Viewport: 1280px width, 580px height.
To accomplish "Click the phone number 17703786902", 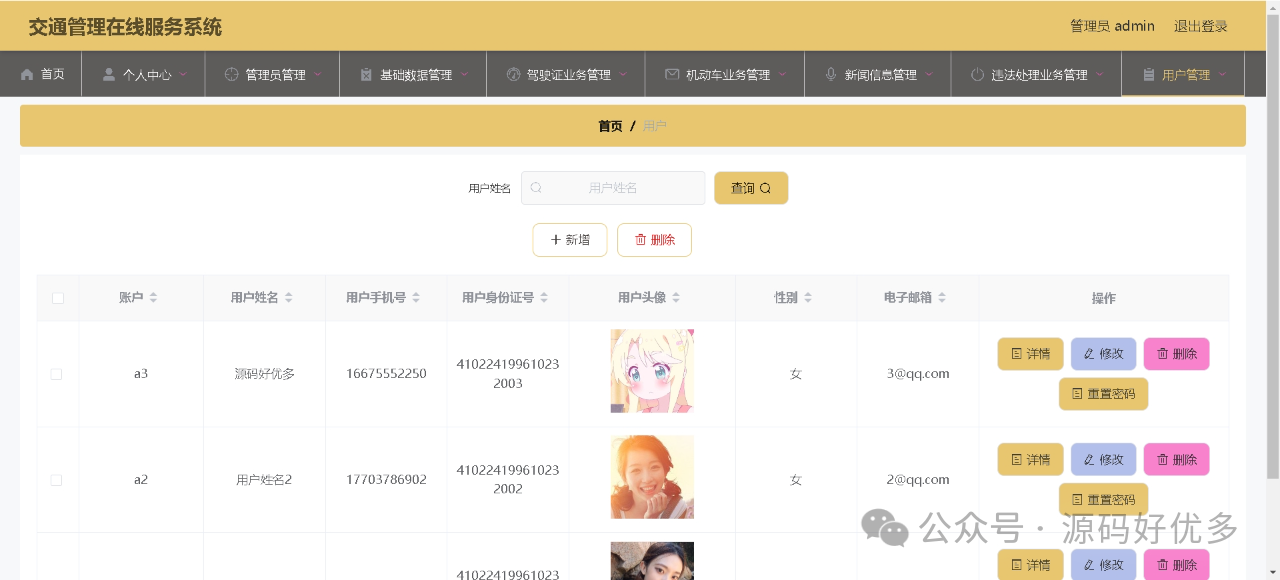I will (386, 480).
